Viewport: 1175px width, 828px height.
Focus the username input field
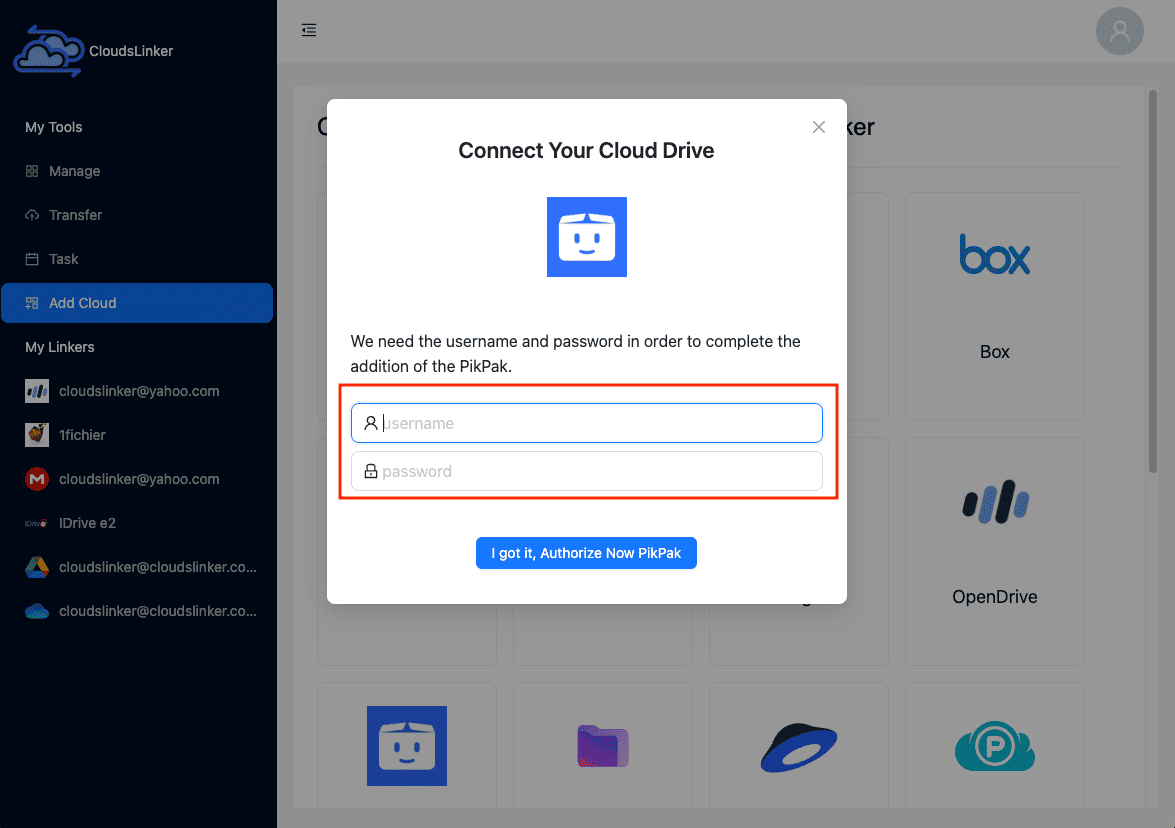587,423
